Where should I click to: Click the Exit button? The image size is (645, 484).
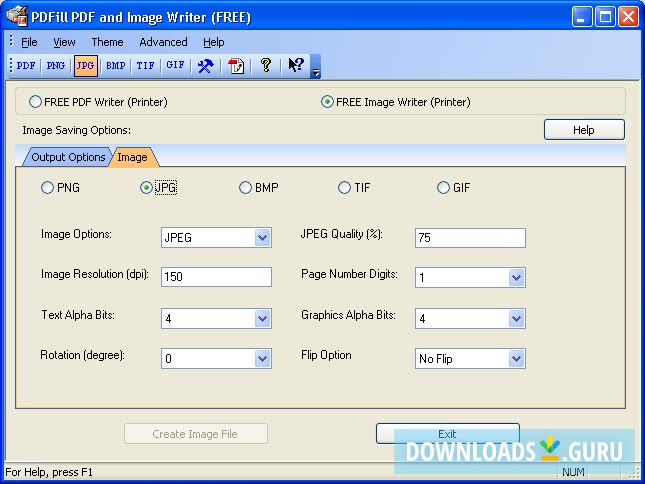coord(448,434)
